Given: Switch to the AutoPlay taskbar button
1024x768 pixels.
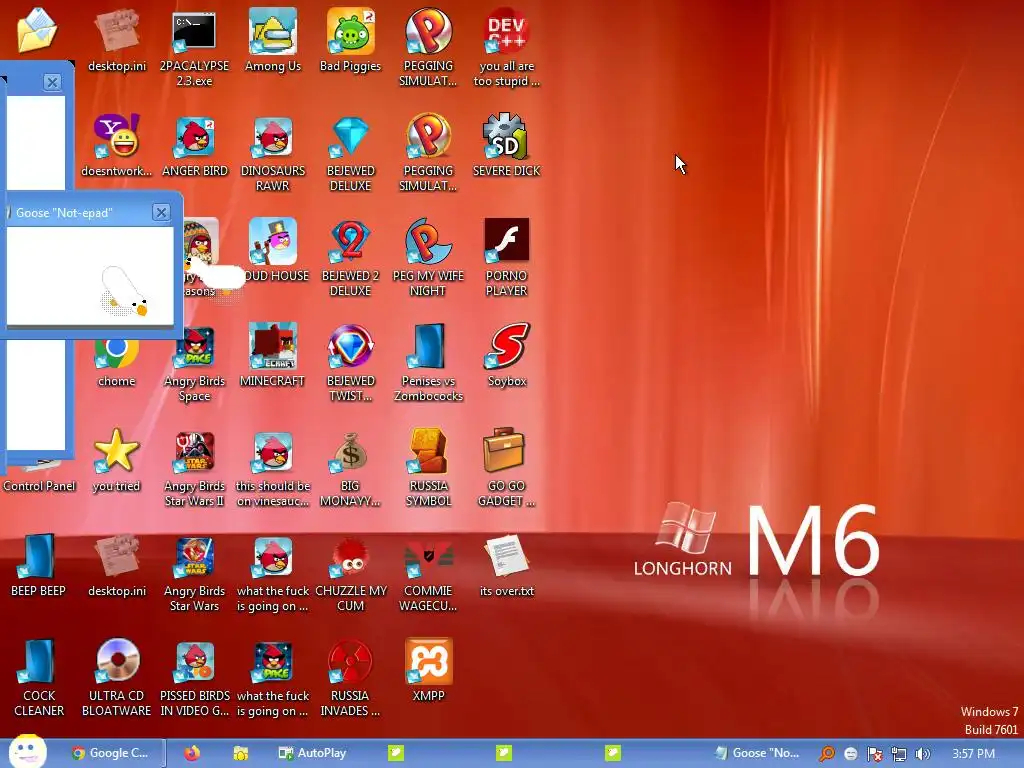Looking at the screenshot, I should [x=313, y=753].
